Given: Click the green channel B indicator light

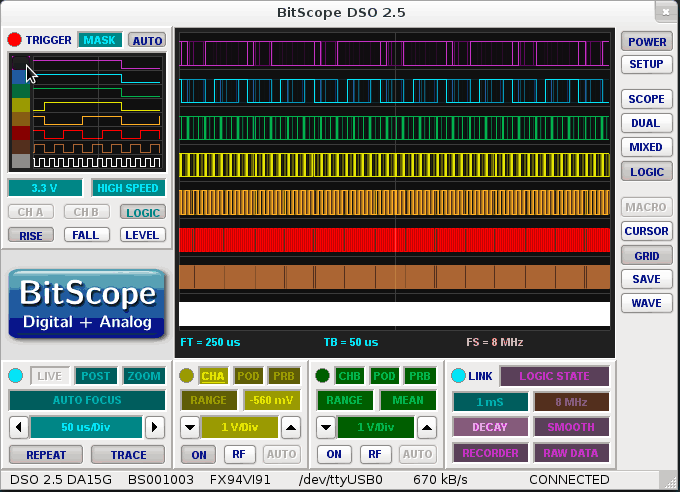Looking at the screenshot, I should click(x=323, y=376).
